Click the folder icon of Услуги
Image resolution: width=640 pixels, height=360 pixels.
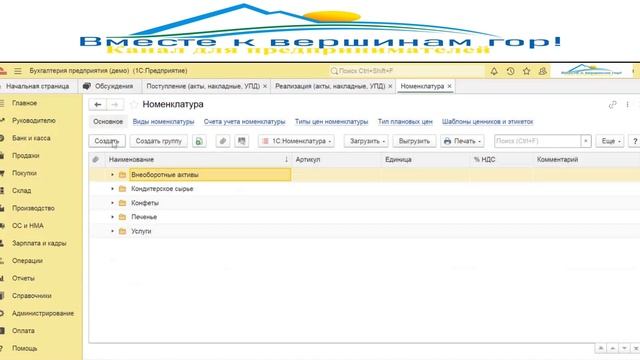coord(122,231)
